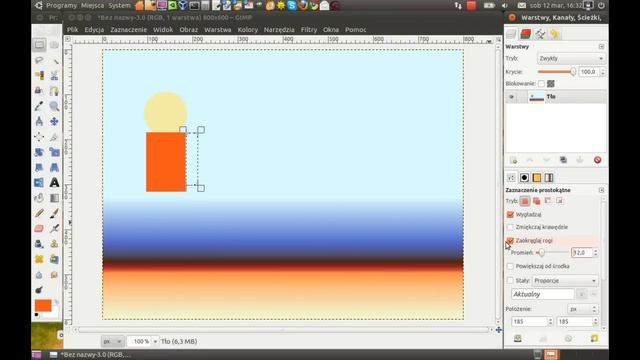Select the add to selection mode button
The height and width of the screenshot is (360, 640).
click(536, 201)
